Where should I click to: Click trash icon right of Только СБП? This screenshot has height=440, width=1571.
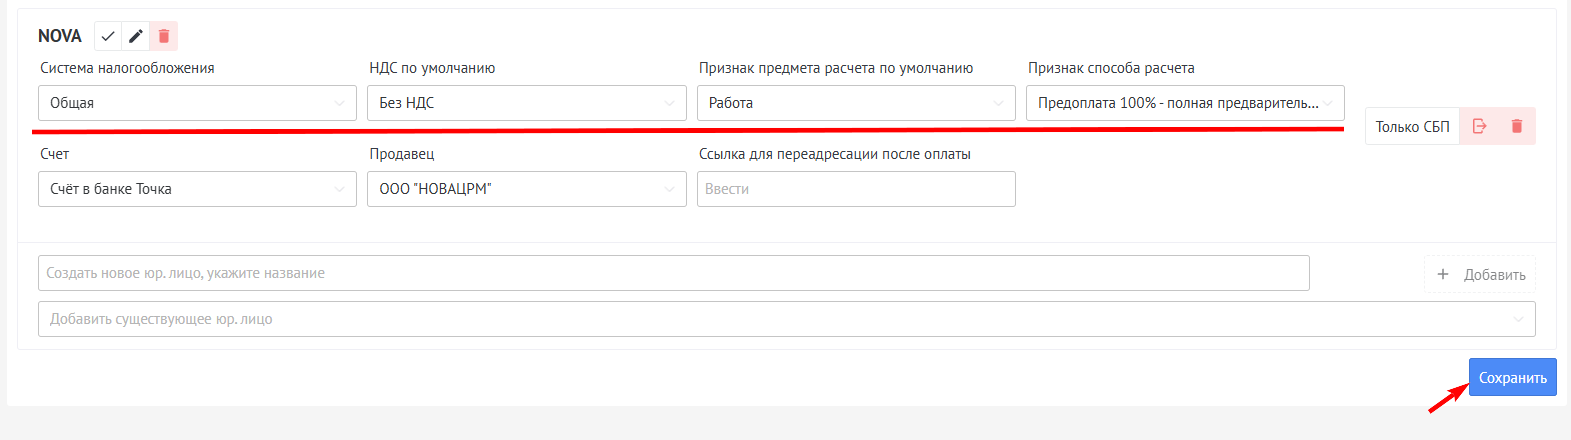[x=1517, y=126]
